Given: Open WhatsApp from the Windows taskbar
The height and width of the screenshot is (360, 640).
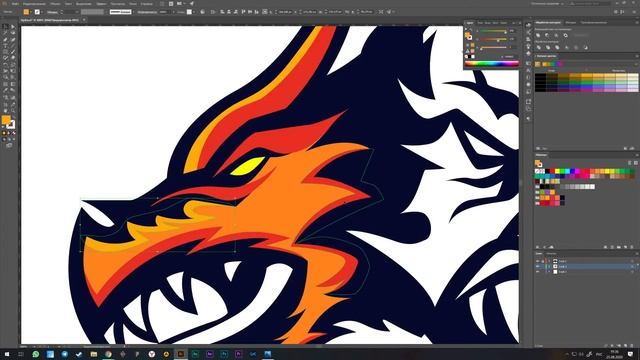Looking at the screenshot, I should click(x=36, y=354).
